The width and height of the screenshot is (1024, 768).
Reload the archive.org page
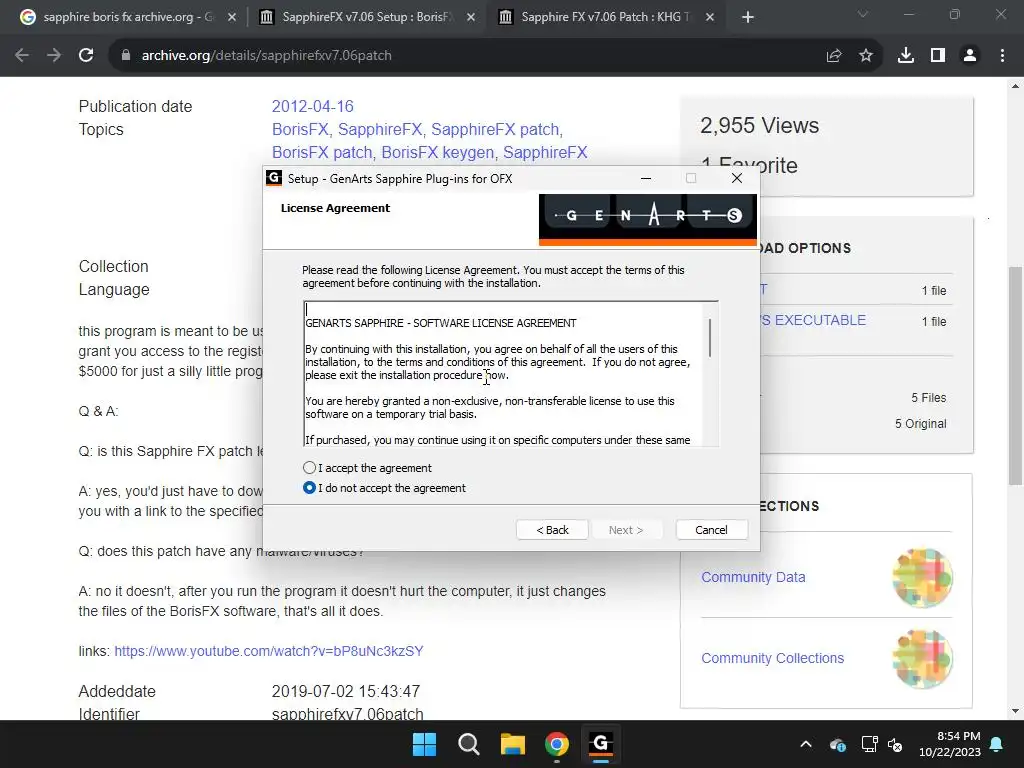coord(86,56)
